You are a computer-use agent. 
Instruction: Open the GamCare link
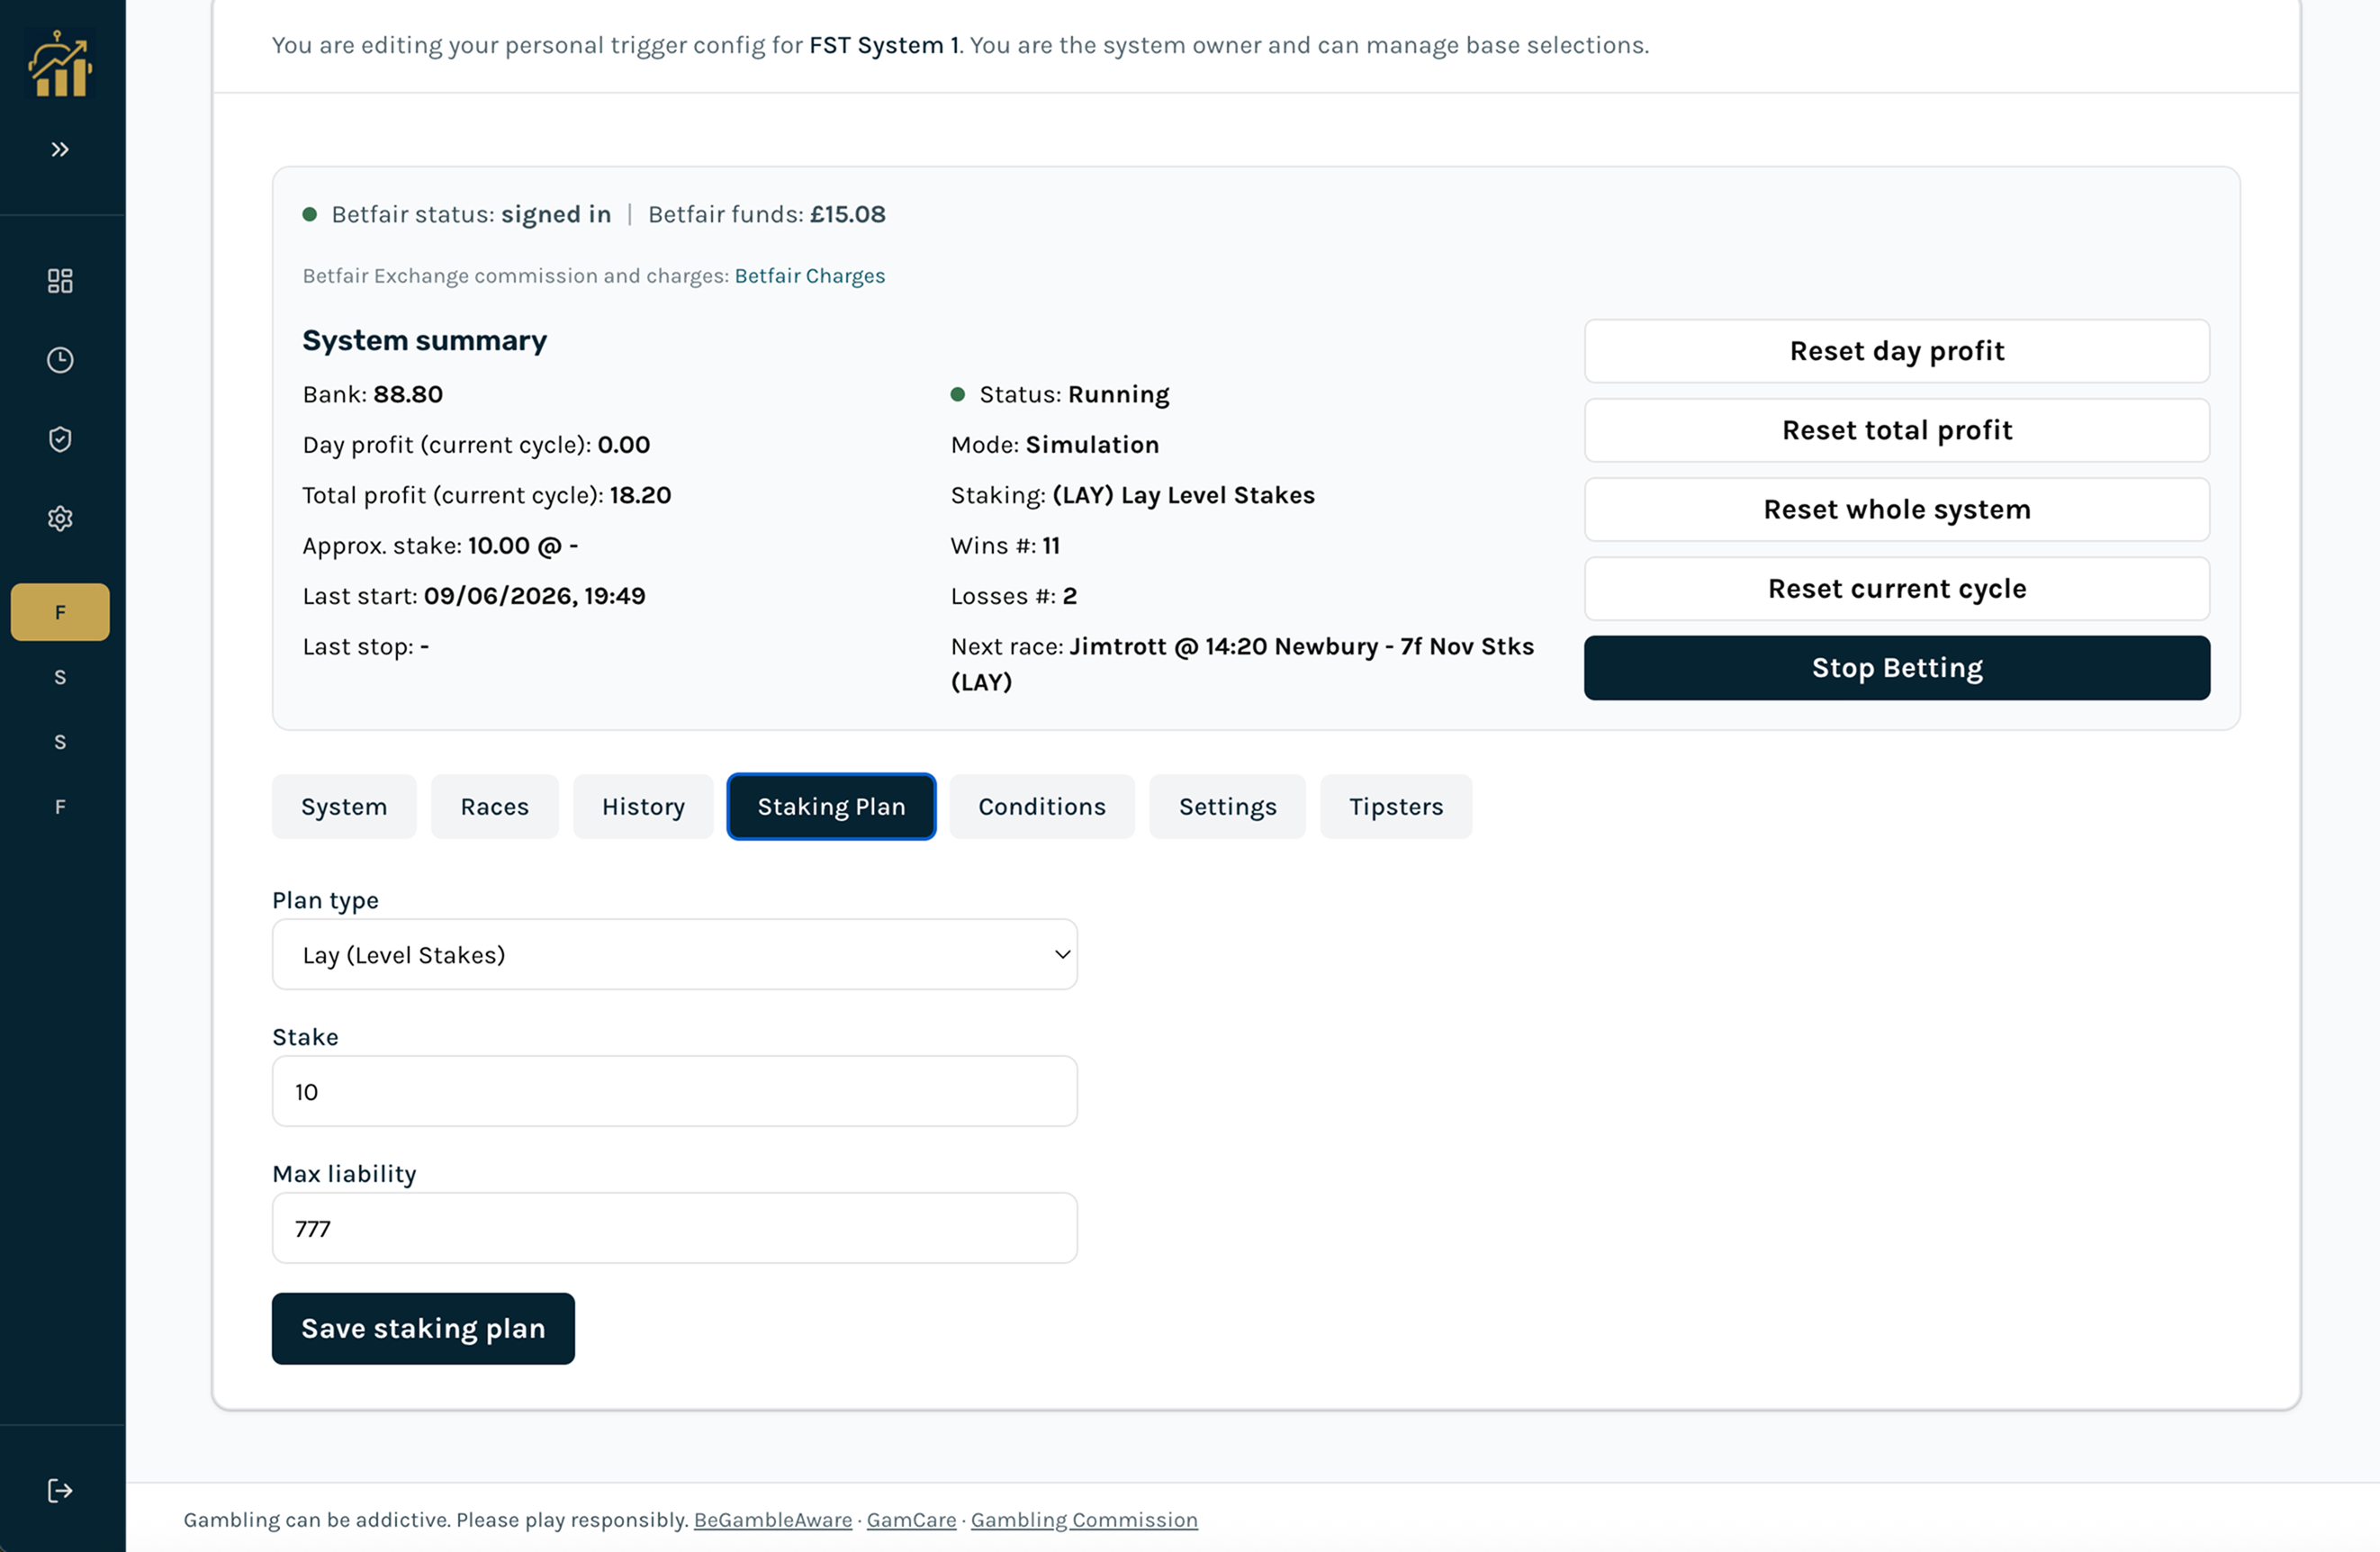[911, 1520]
